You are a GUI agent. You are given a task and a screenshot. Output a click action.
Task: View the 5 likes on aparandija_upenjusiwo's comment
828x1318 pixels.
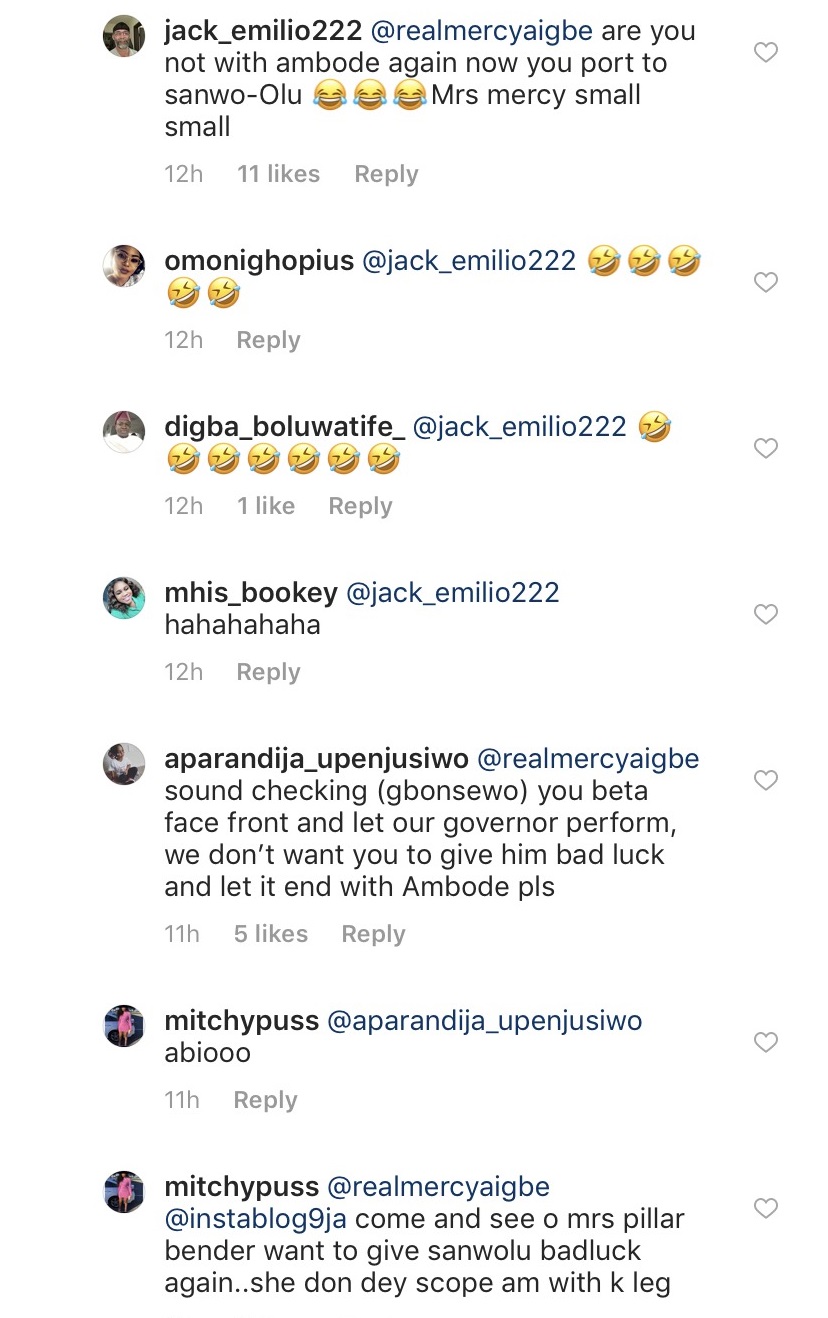270,934
